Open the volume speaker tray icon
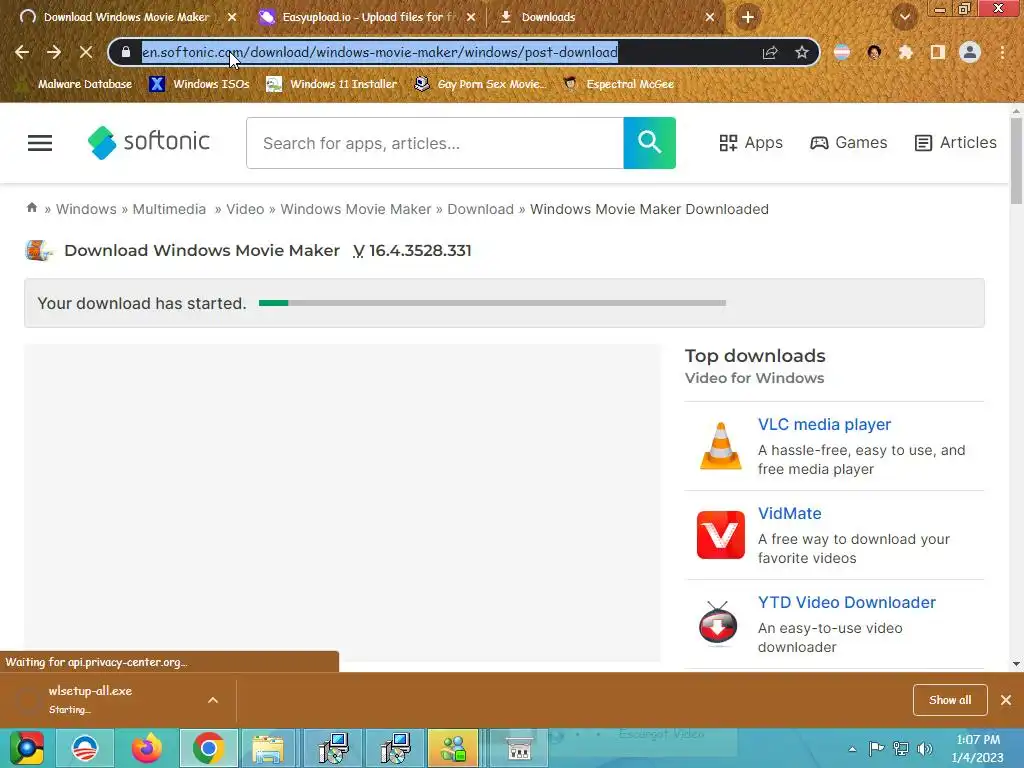The image size is (1024, 768). tap(925, 748)
